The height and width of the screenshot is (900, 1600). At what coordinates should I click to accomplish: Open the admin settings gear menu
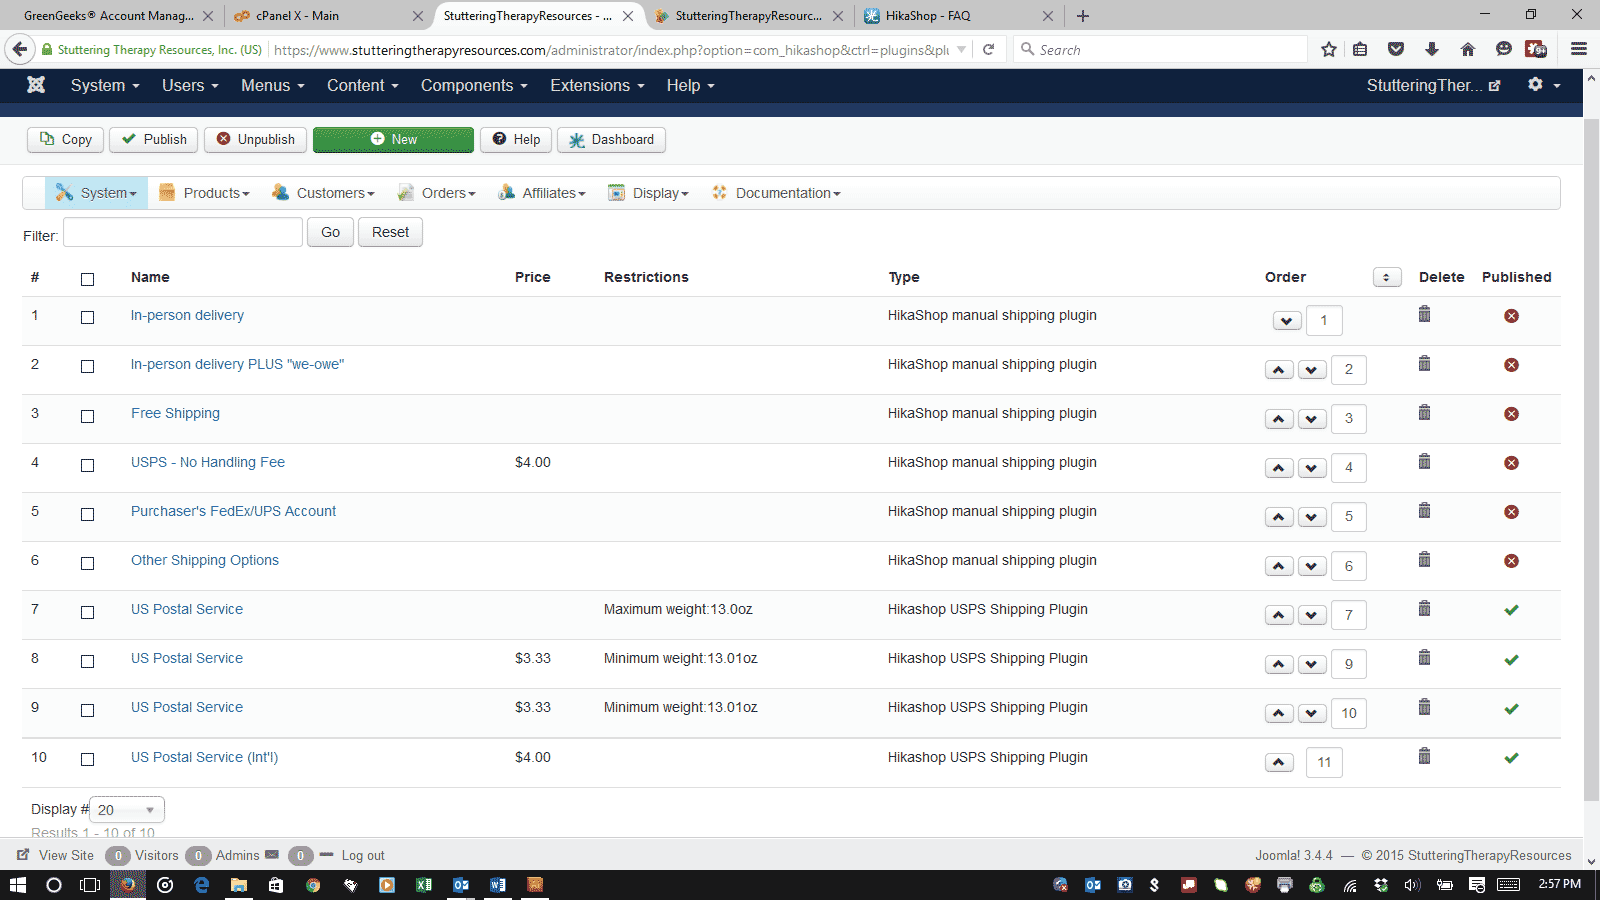[x=1543, y=85]
